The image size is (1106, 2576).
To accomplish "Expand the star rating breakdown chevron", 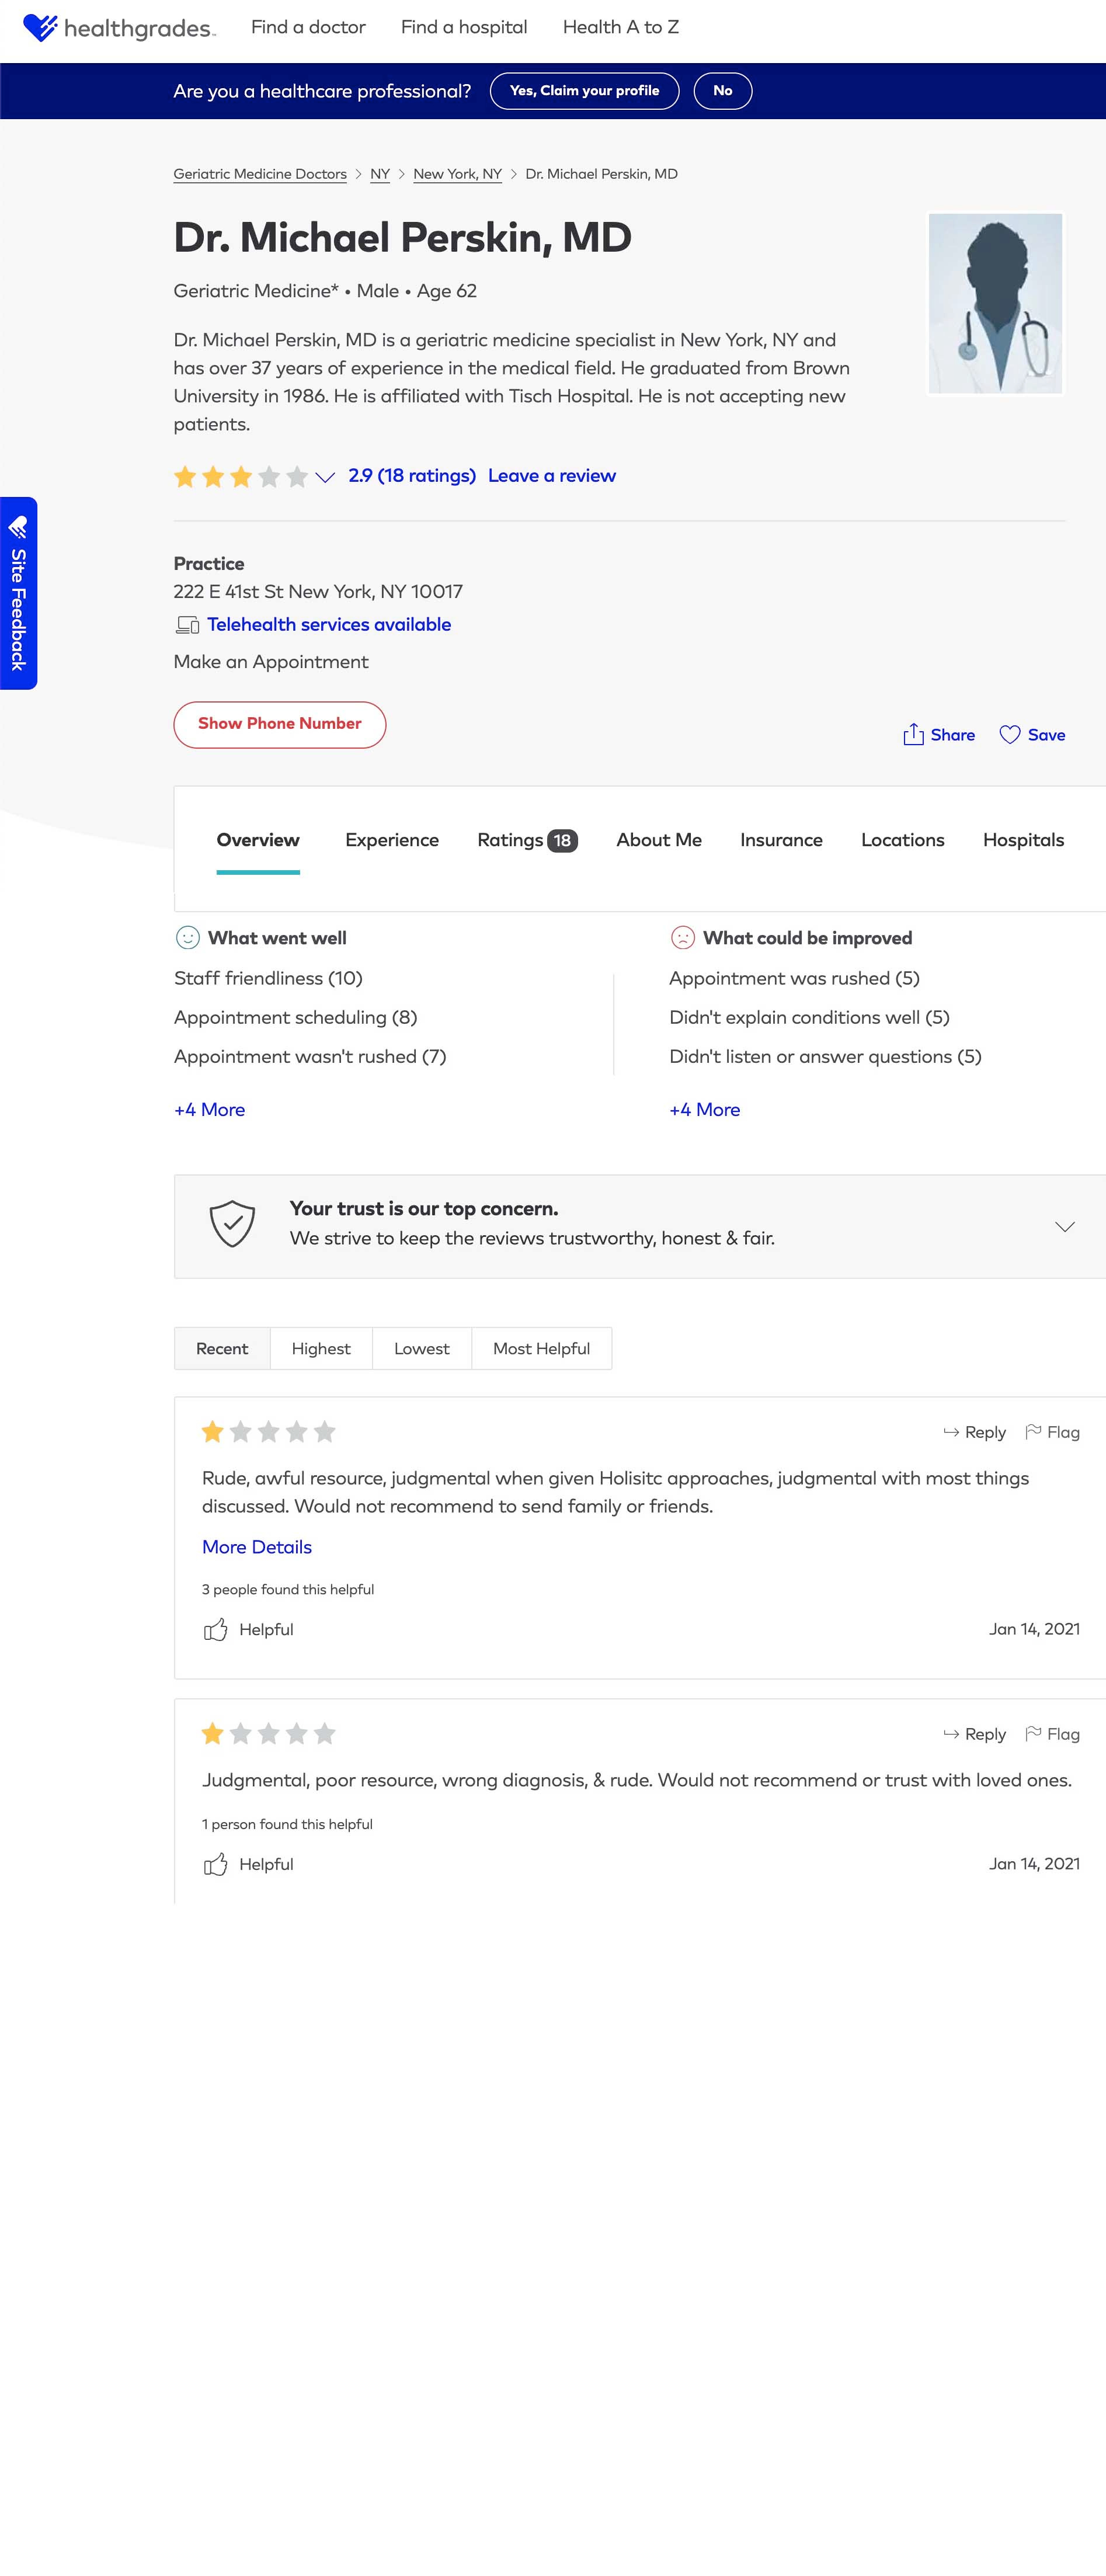I will pyautogui.click(x=325, y=477).
